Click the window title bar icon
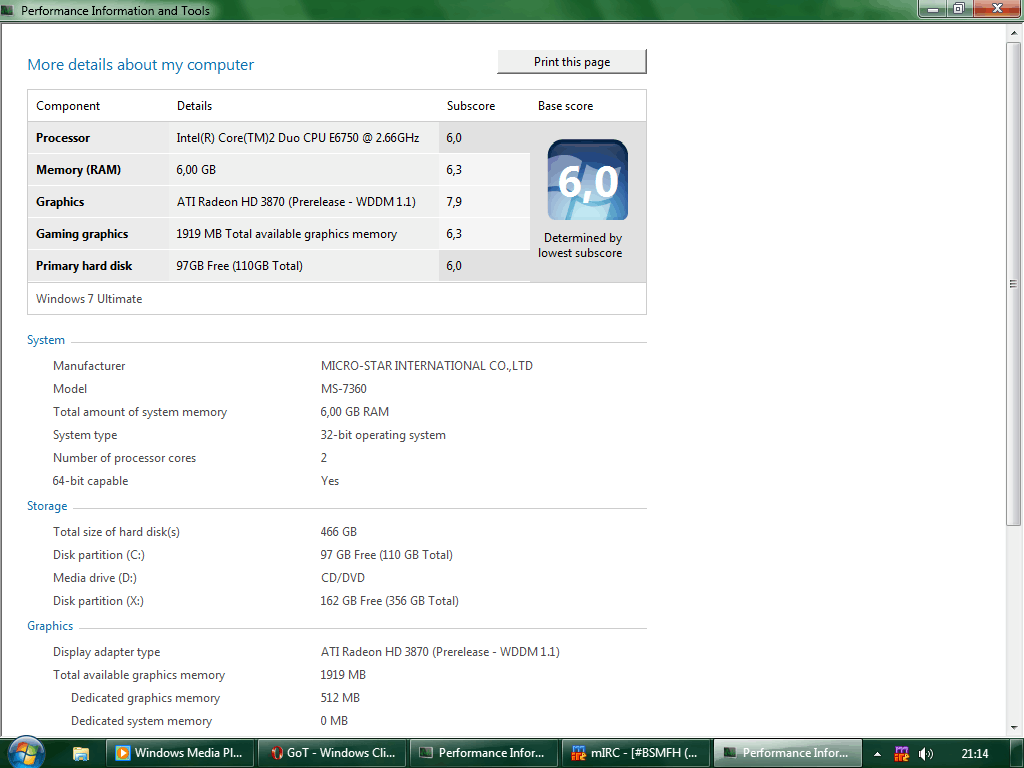 coord(8,10)
